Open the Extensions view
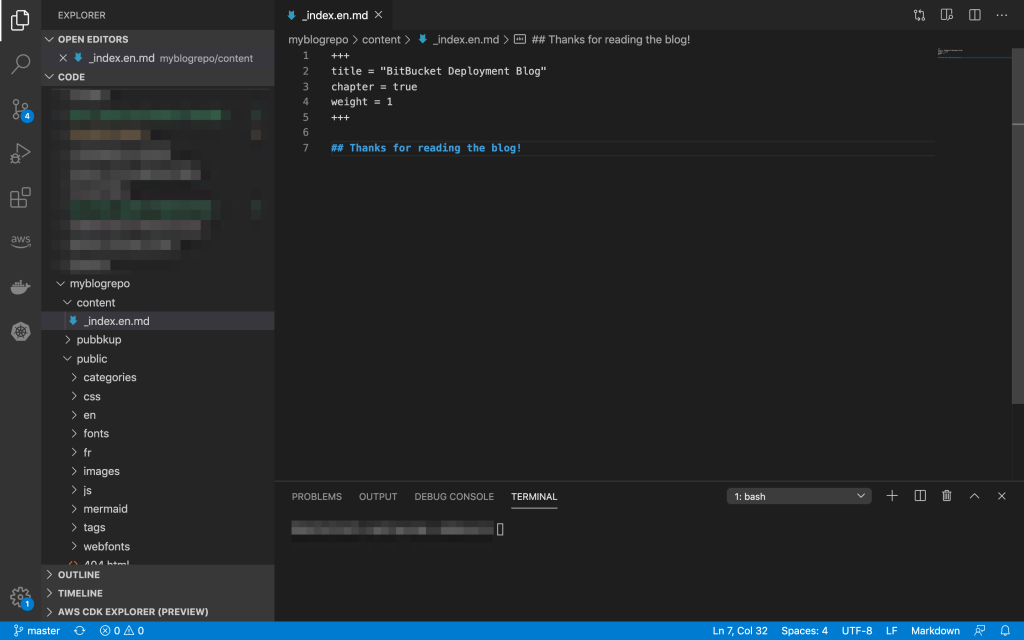This screenshot has height=640, width=1024. click(x=21, y=198)
